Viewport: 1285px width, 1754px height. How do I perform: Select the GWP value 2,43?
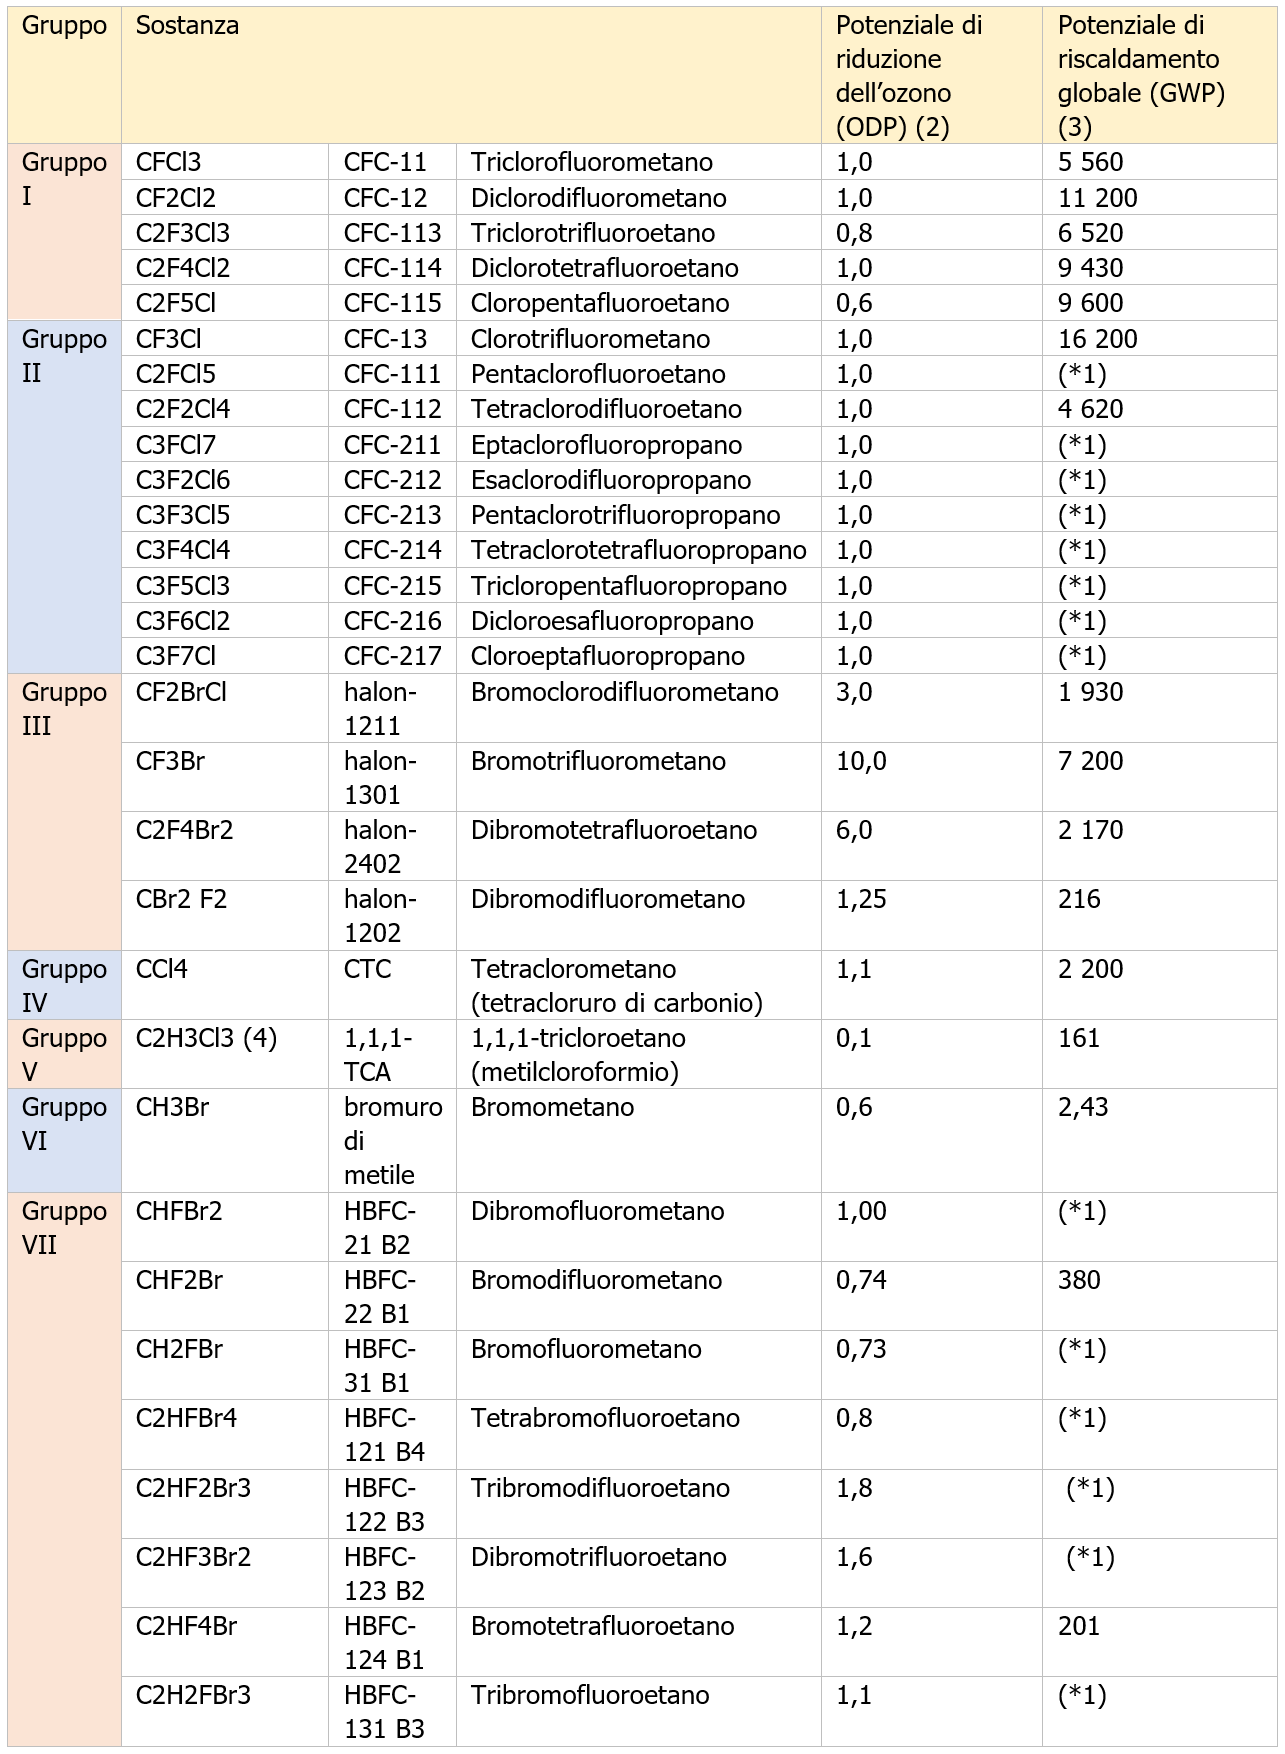tap(1083, 1108)
